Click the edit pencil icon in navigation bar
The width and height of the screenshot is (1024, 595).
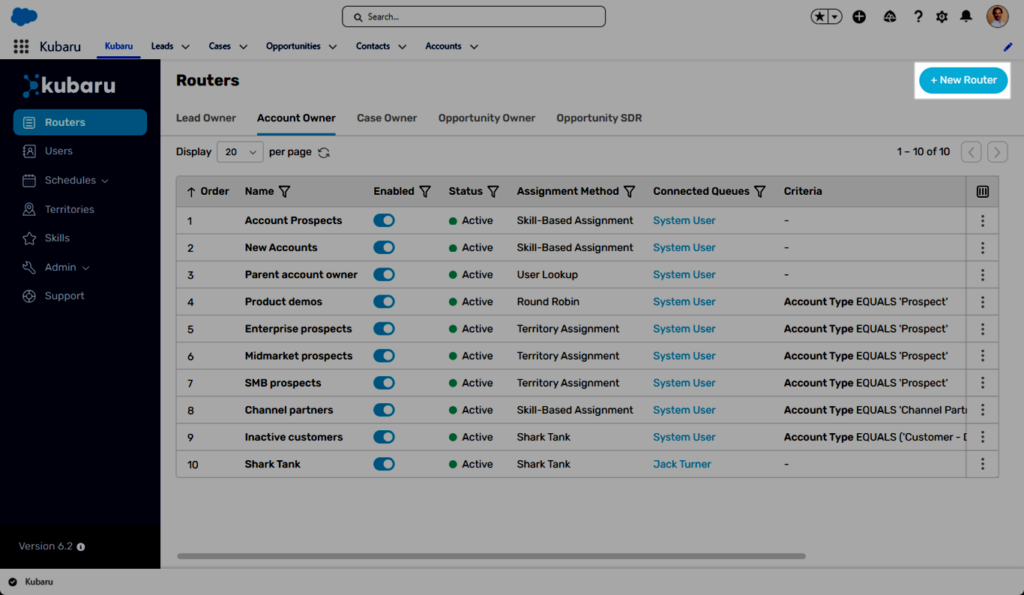coord(1007,47)
